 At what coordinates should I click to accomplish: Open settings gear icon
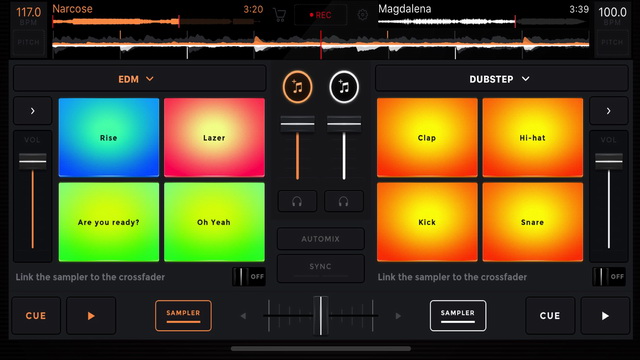[362, 15]
